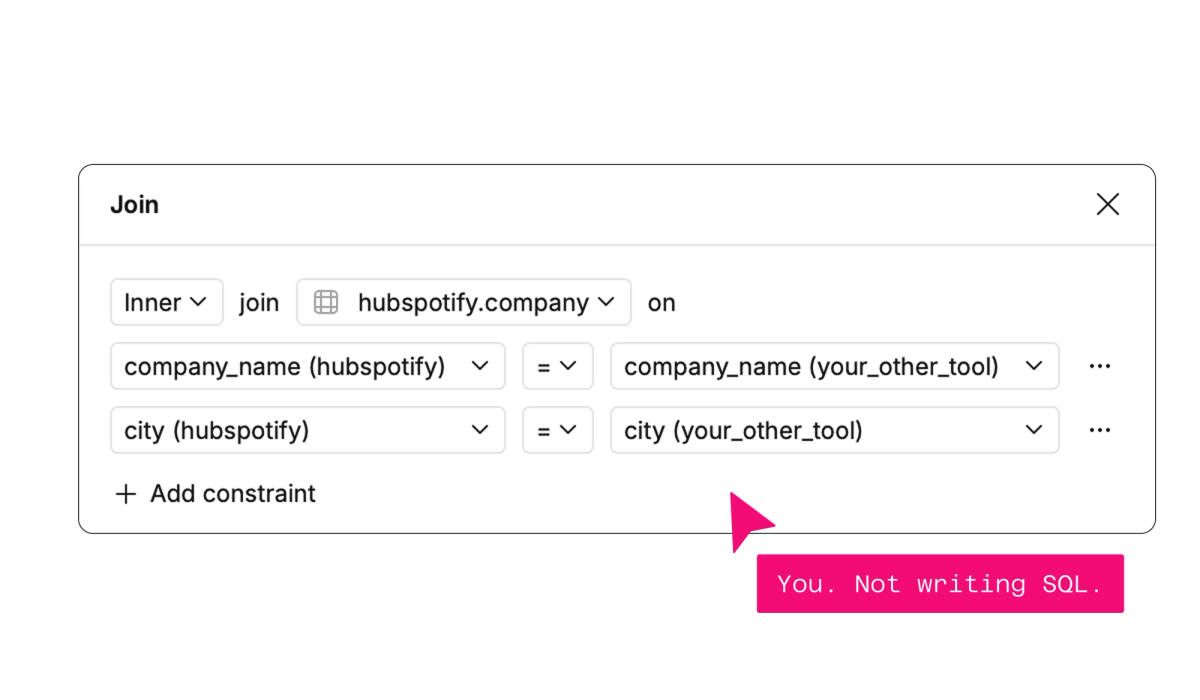Select the Join dialog title
The width and height of the screenshot is (1200, 700).
coord(134,204)
